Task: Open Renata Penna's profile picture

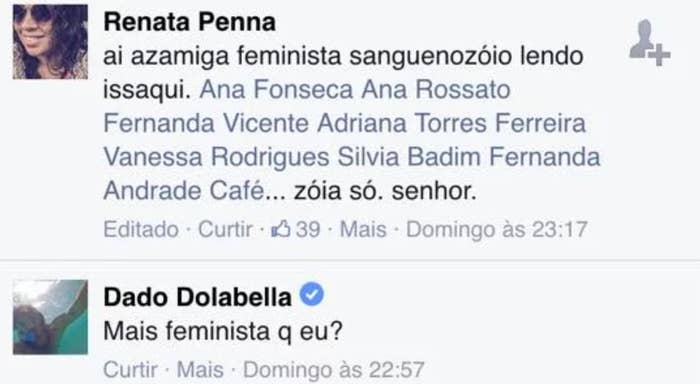Action: [50, 42]
